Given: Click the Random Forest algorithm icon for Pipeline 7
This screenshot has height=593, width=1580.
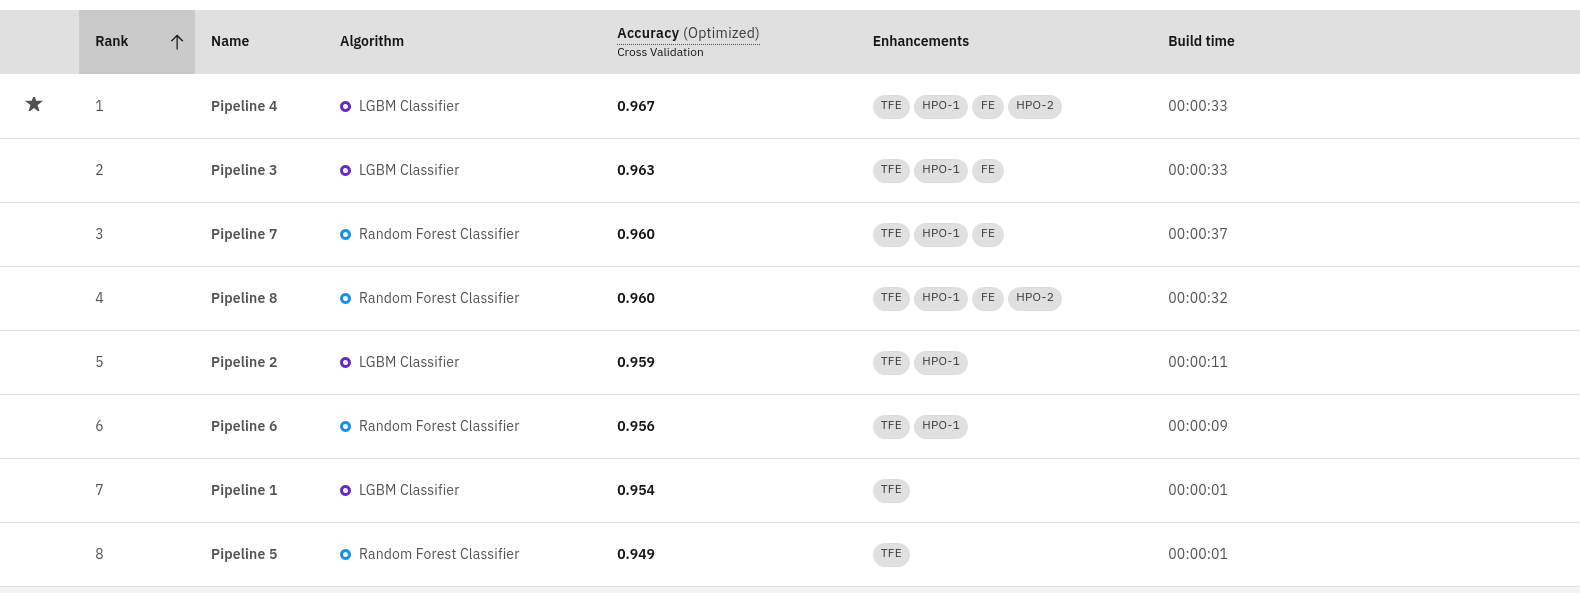Looking at the screenshot, I should [x=345, y=234].
